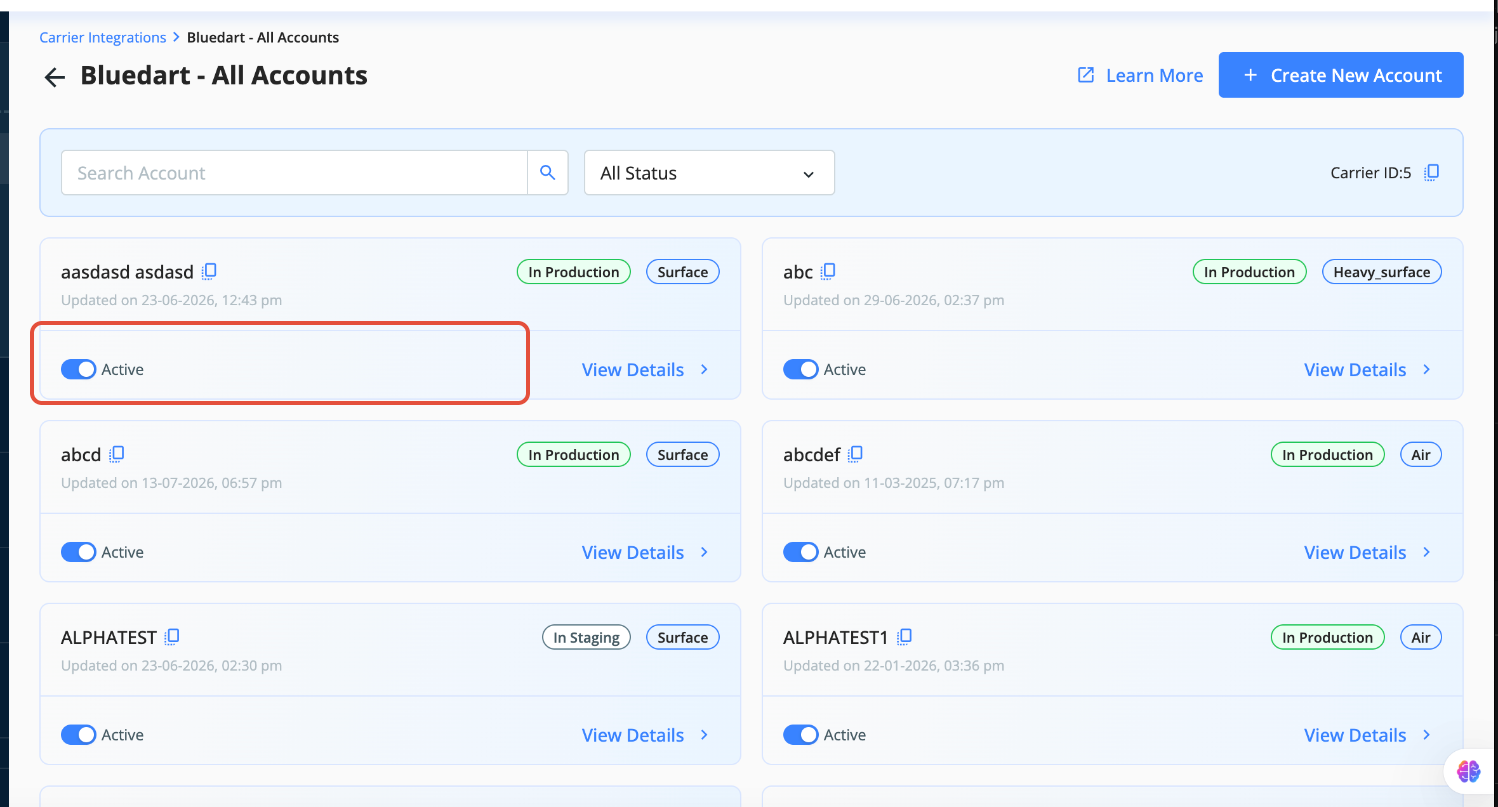Click Updated on 29-06-2026, 02:37 pm text
The image size is (1498, 807).
pos(894,300)
